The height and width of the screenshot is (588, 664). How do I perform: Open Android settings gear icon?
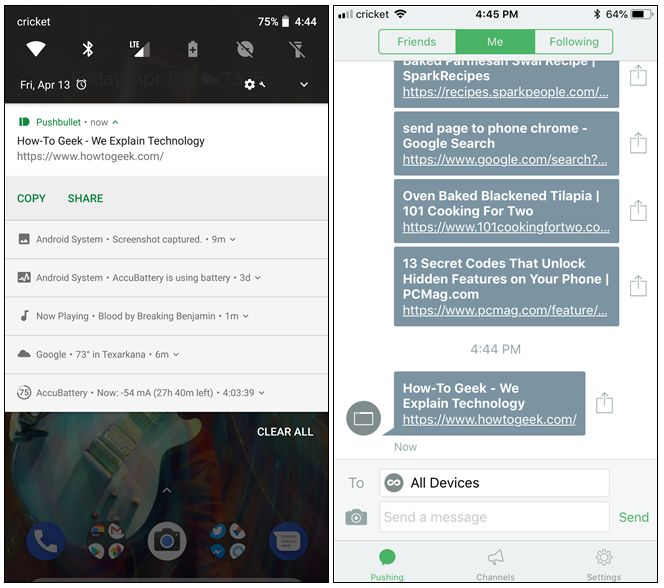pyautogui.click(x=250, y=85)
